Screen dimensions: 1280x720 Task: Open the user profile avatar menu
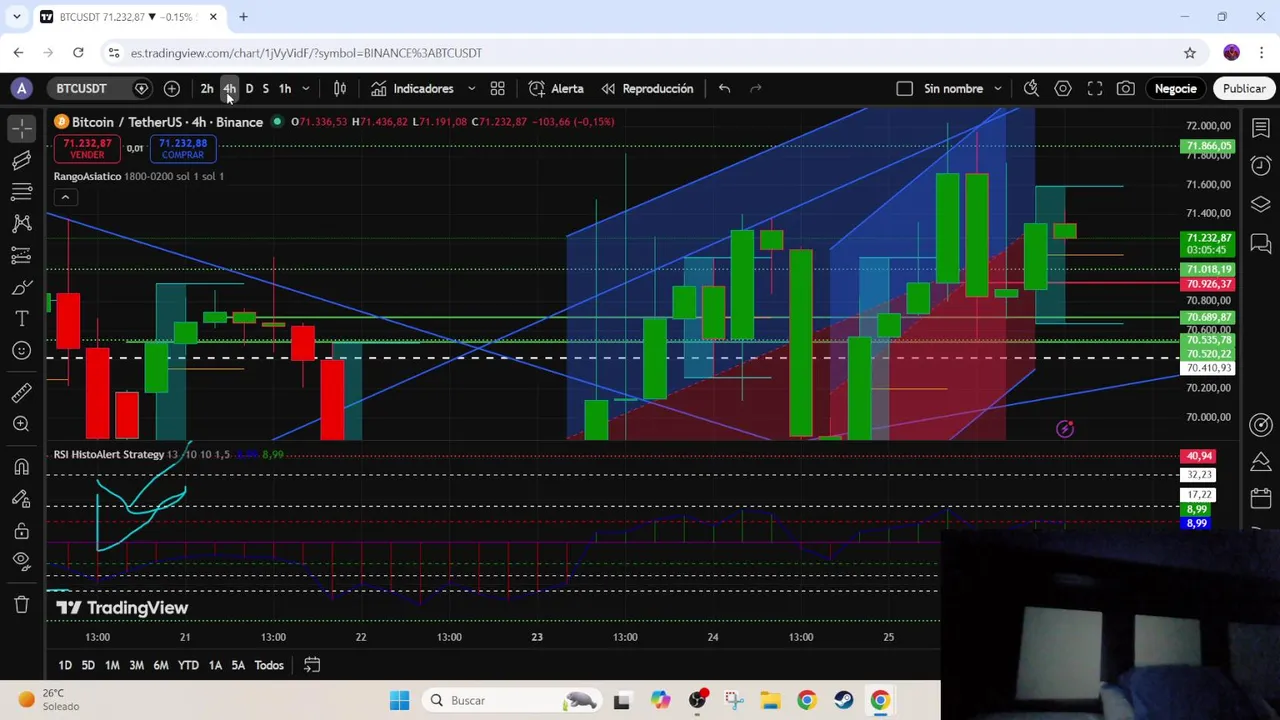[21, 89]
